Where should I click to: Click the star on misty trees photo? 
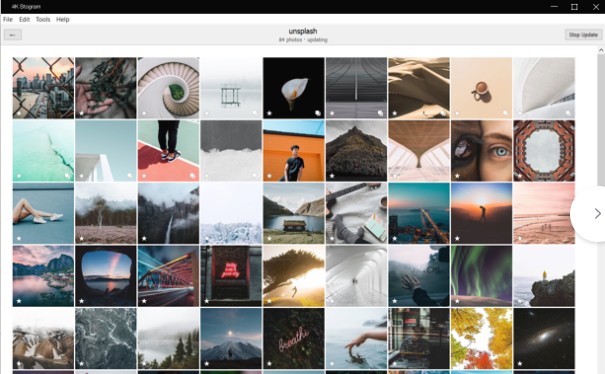click(x=81, y=239)
